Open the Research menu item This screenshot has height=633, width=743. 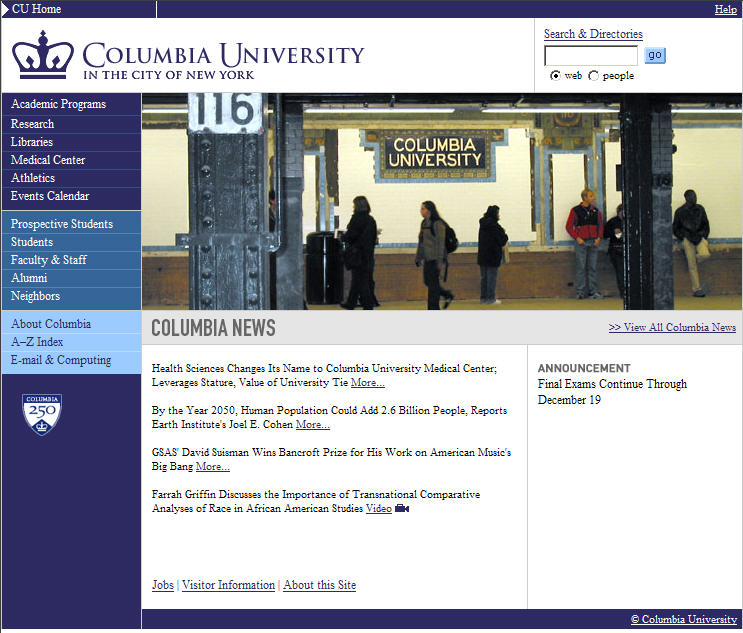point(32,124)
